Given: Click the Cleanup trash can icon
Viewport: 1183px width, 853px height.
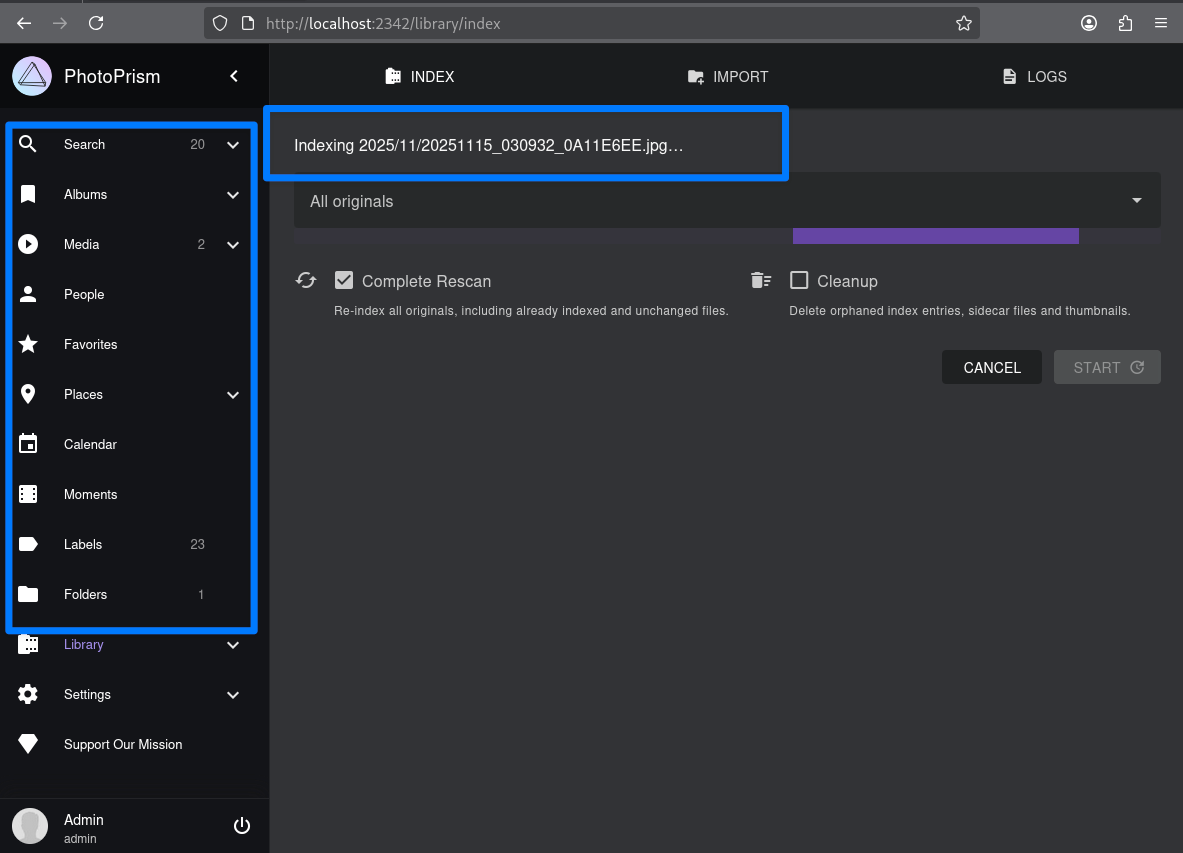Looking at the screenshot, I should [760, 280].
